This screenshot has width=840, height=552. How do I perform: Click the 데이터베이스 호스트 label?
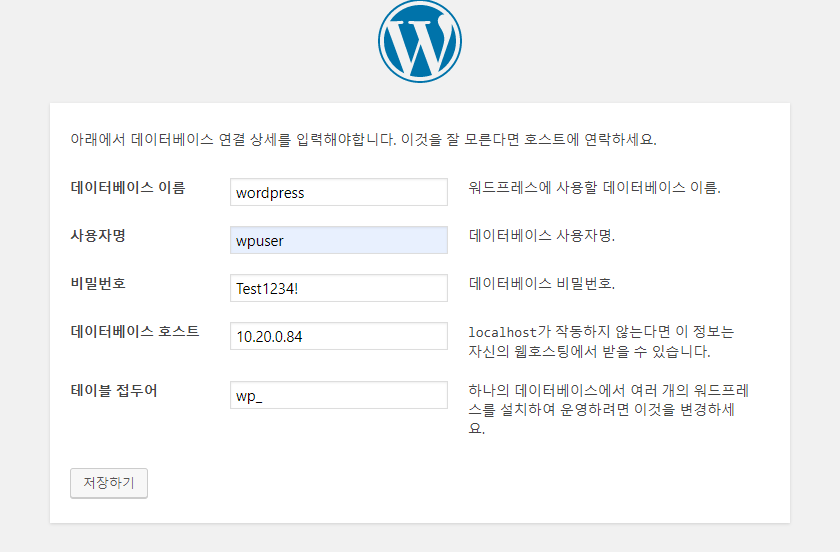click(135, 331)
